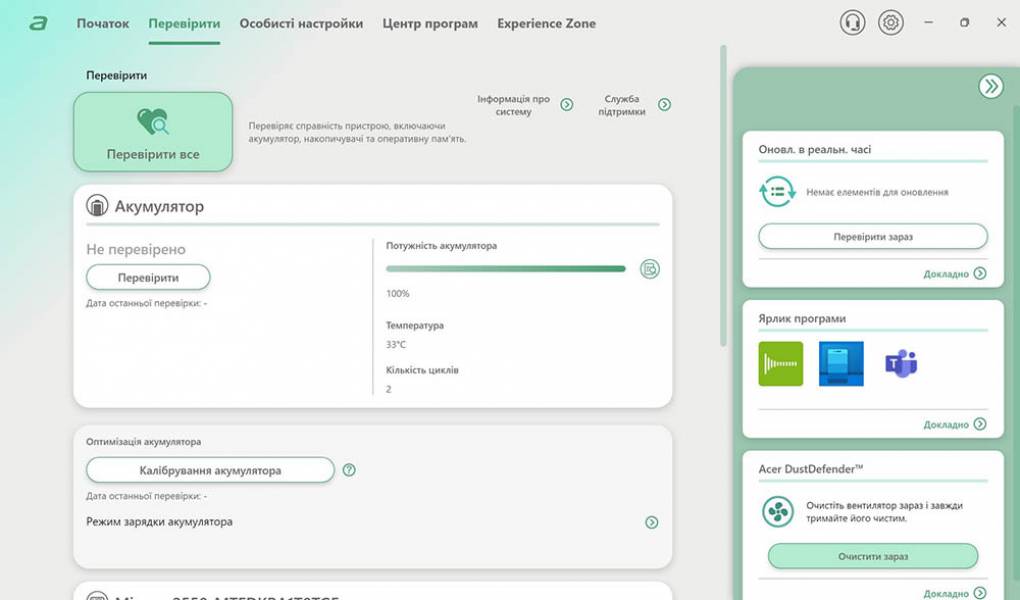Click the battery details icon beside capacity bar

(650, 268)
